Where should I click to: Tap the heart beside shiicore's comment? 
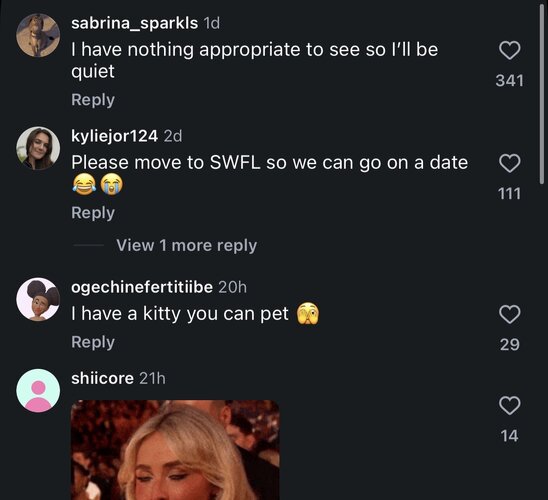(510, 405)
